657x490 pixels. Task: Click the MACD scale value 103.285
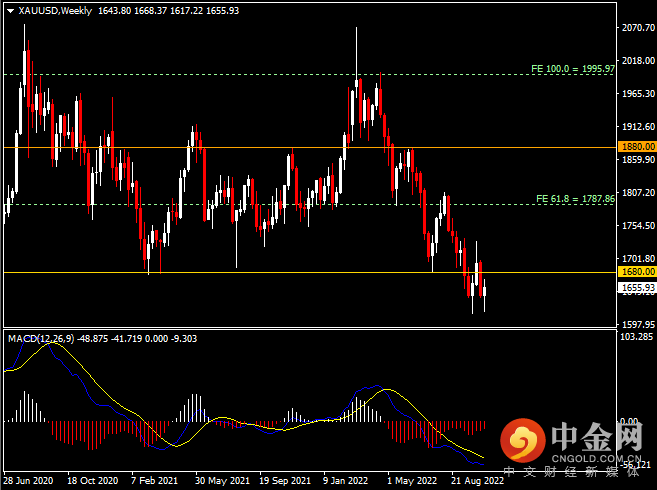(x=636, y=337)
